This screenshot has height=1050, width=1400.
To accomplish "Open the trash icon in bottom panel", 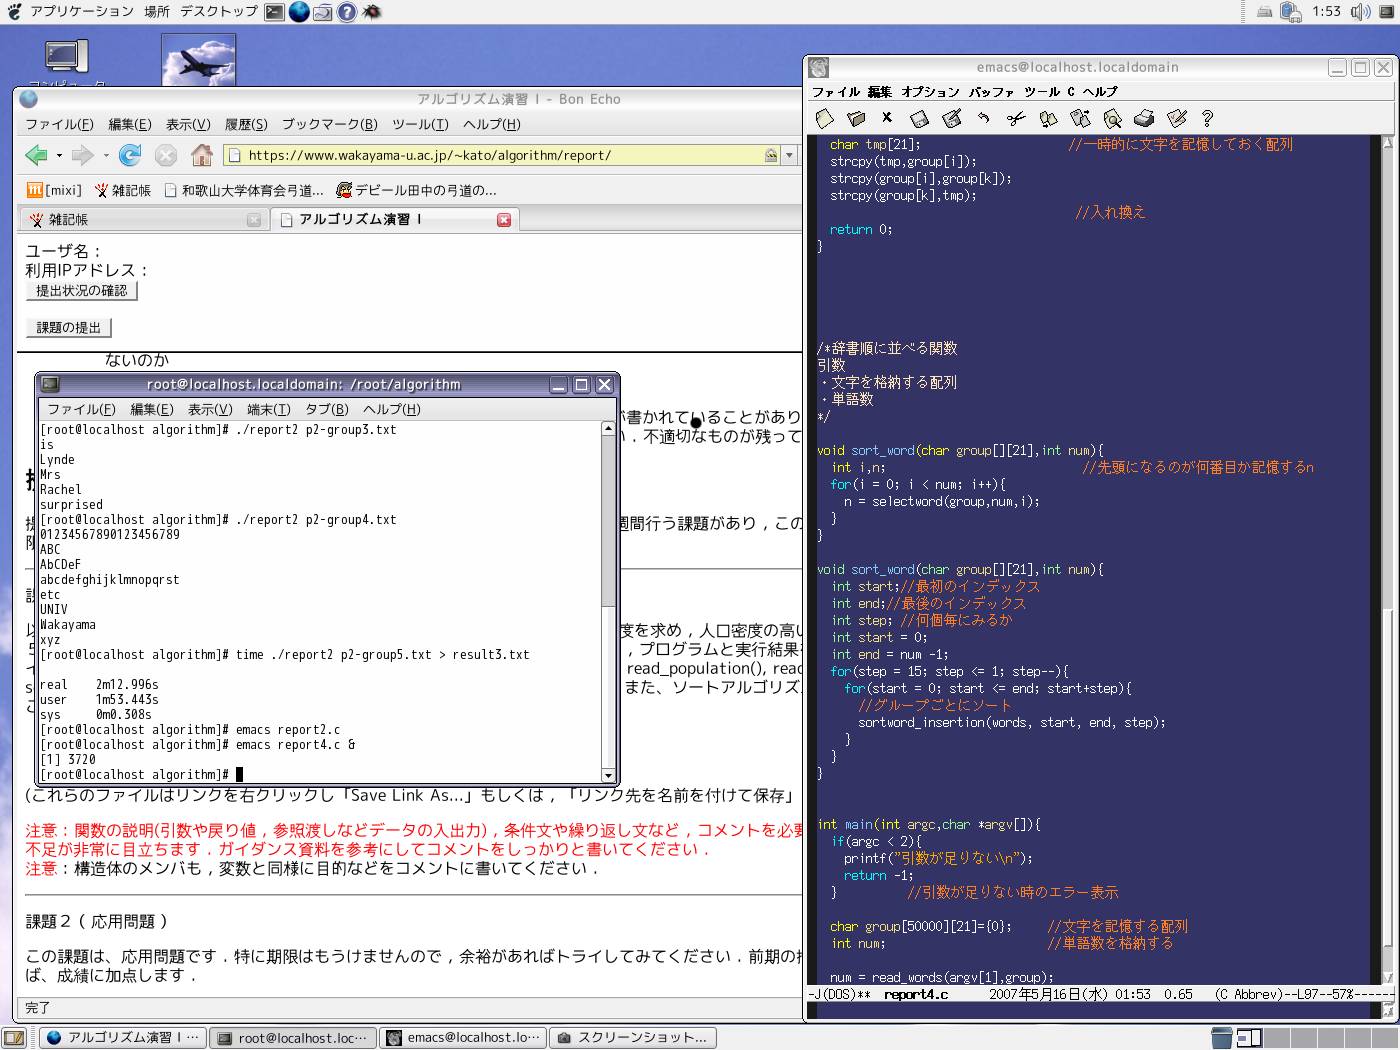I will point(1222,1037).
